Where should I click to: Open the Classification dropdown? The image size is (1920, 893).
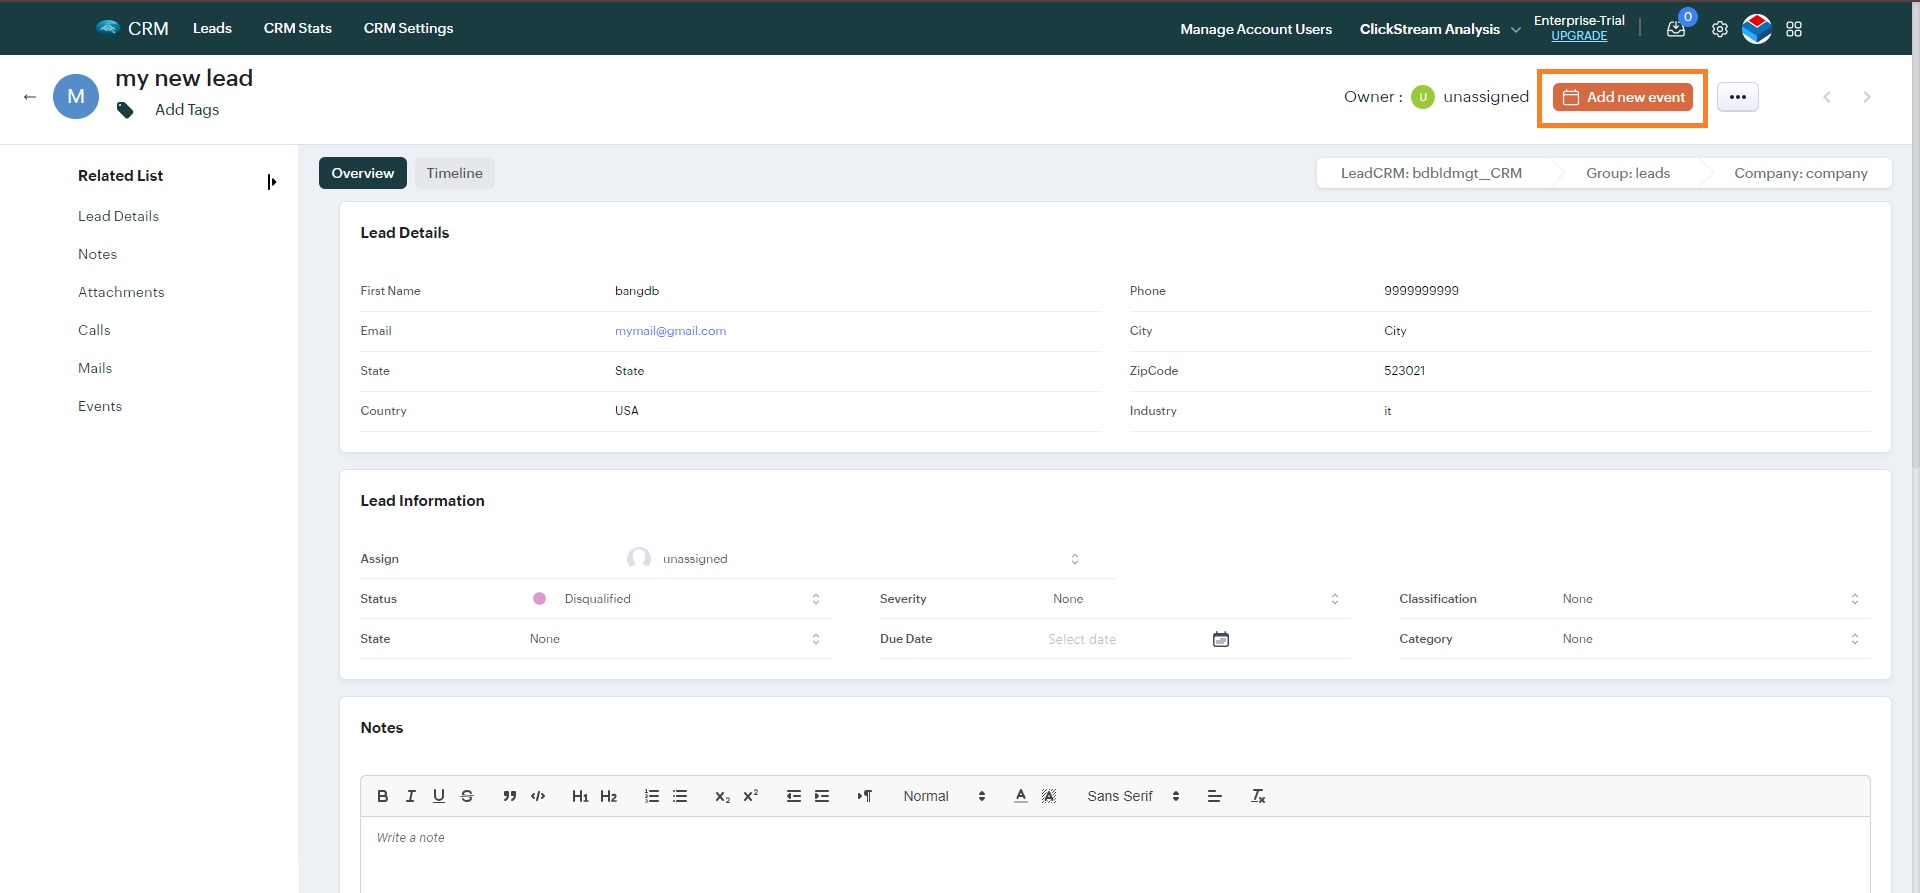click(x=1711, y=599)
